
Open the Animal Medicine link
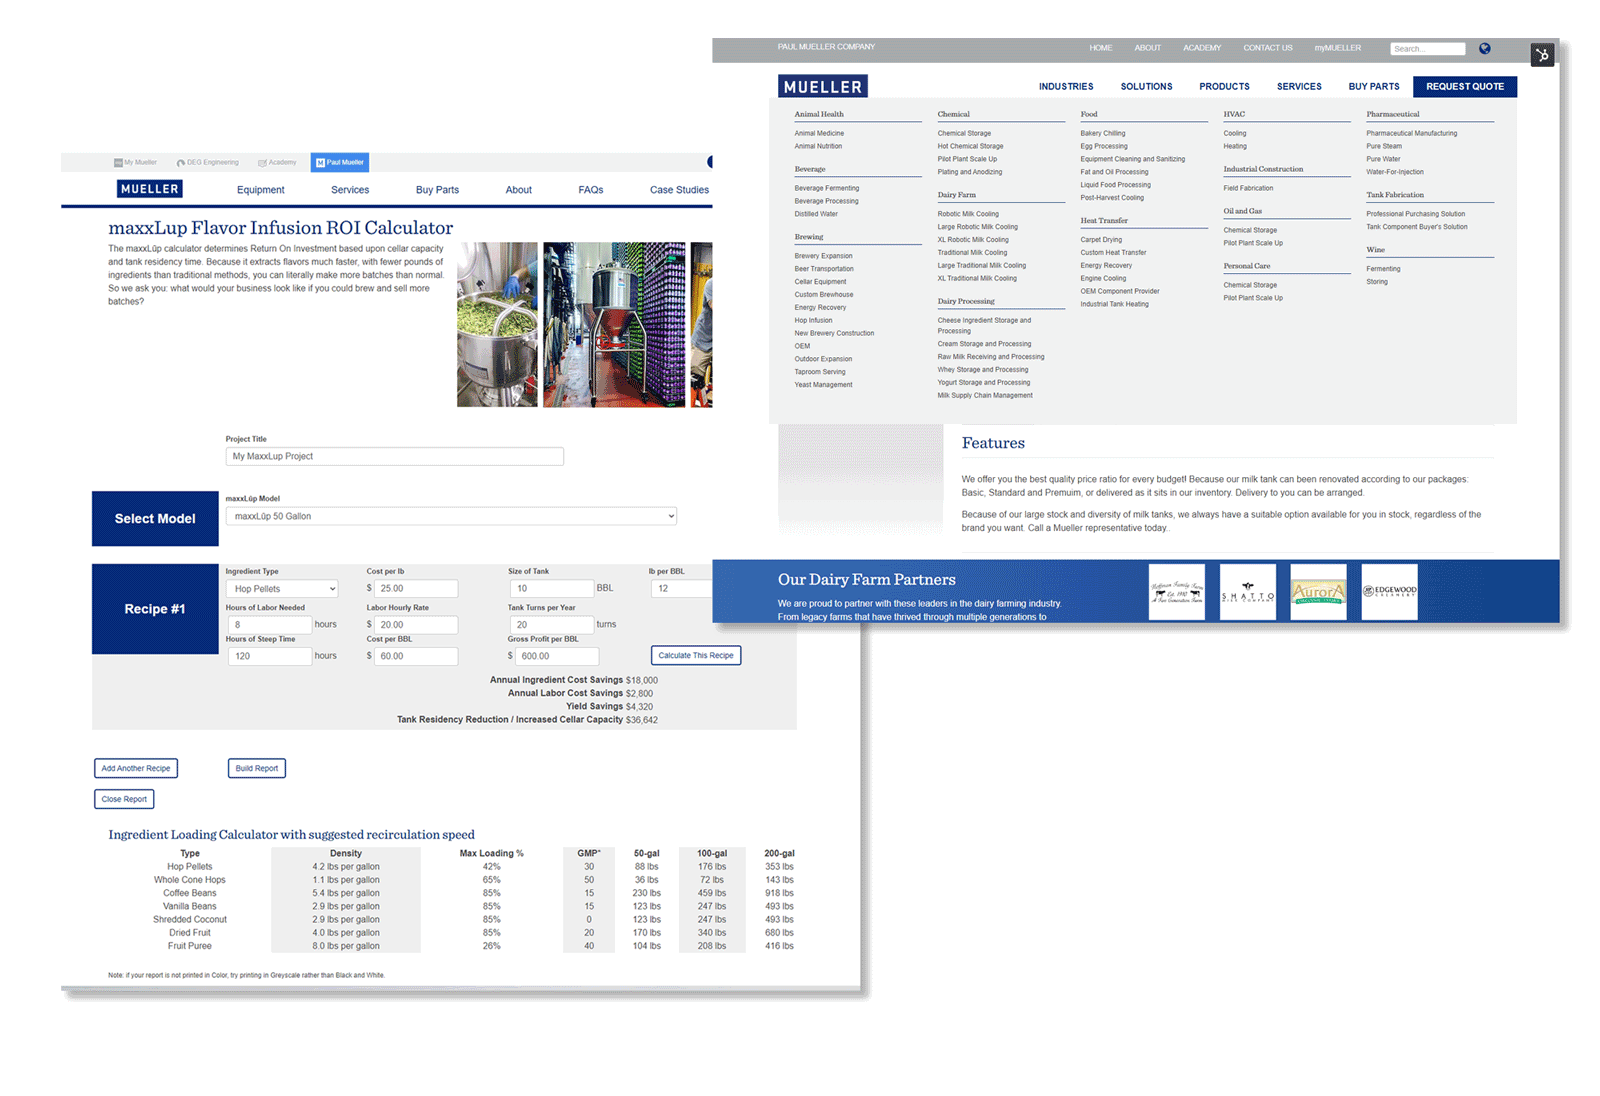coord(819,133)
